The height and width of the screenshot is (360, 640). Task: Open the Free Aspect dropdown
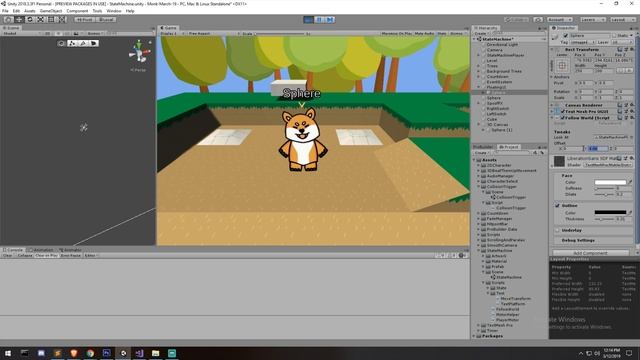(x=213, y=33)
